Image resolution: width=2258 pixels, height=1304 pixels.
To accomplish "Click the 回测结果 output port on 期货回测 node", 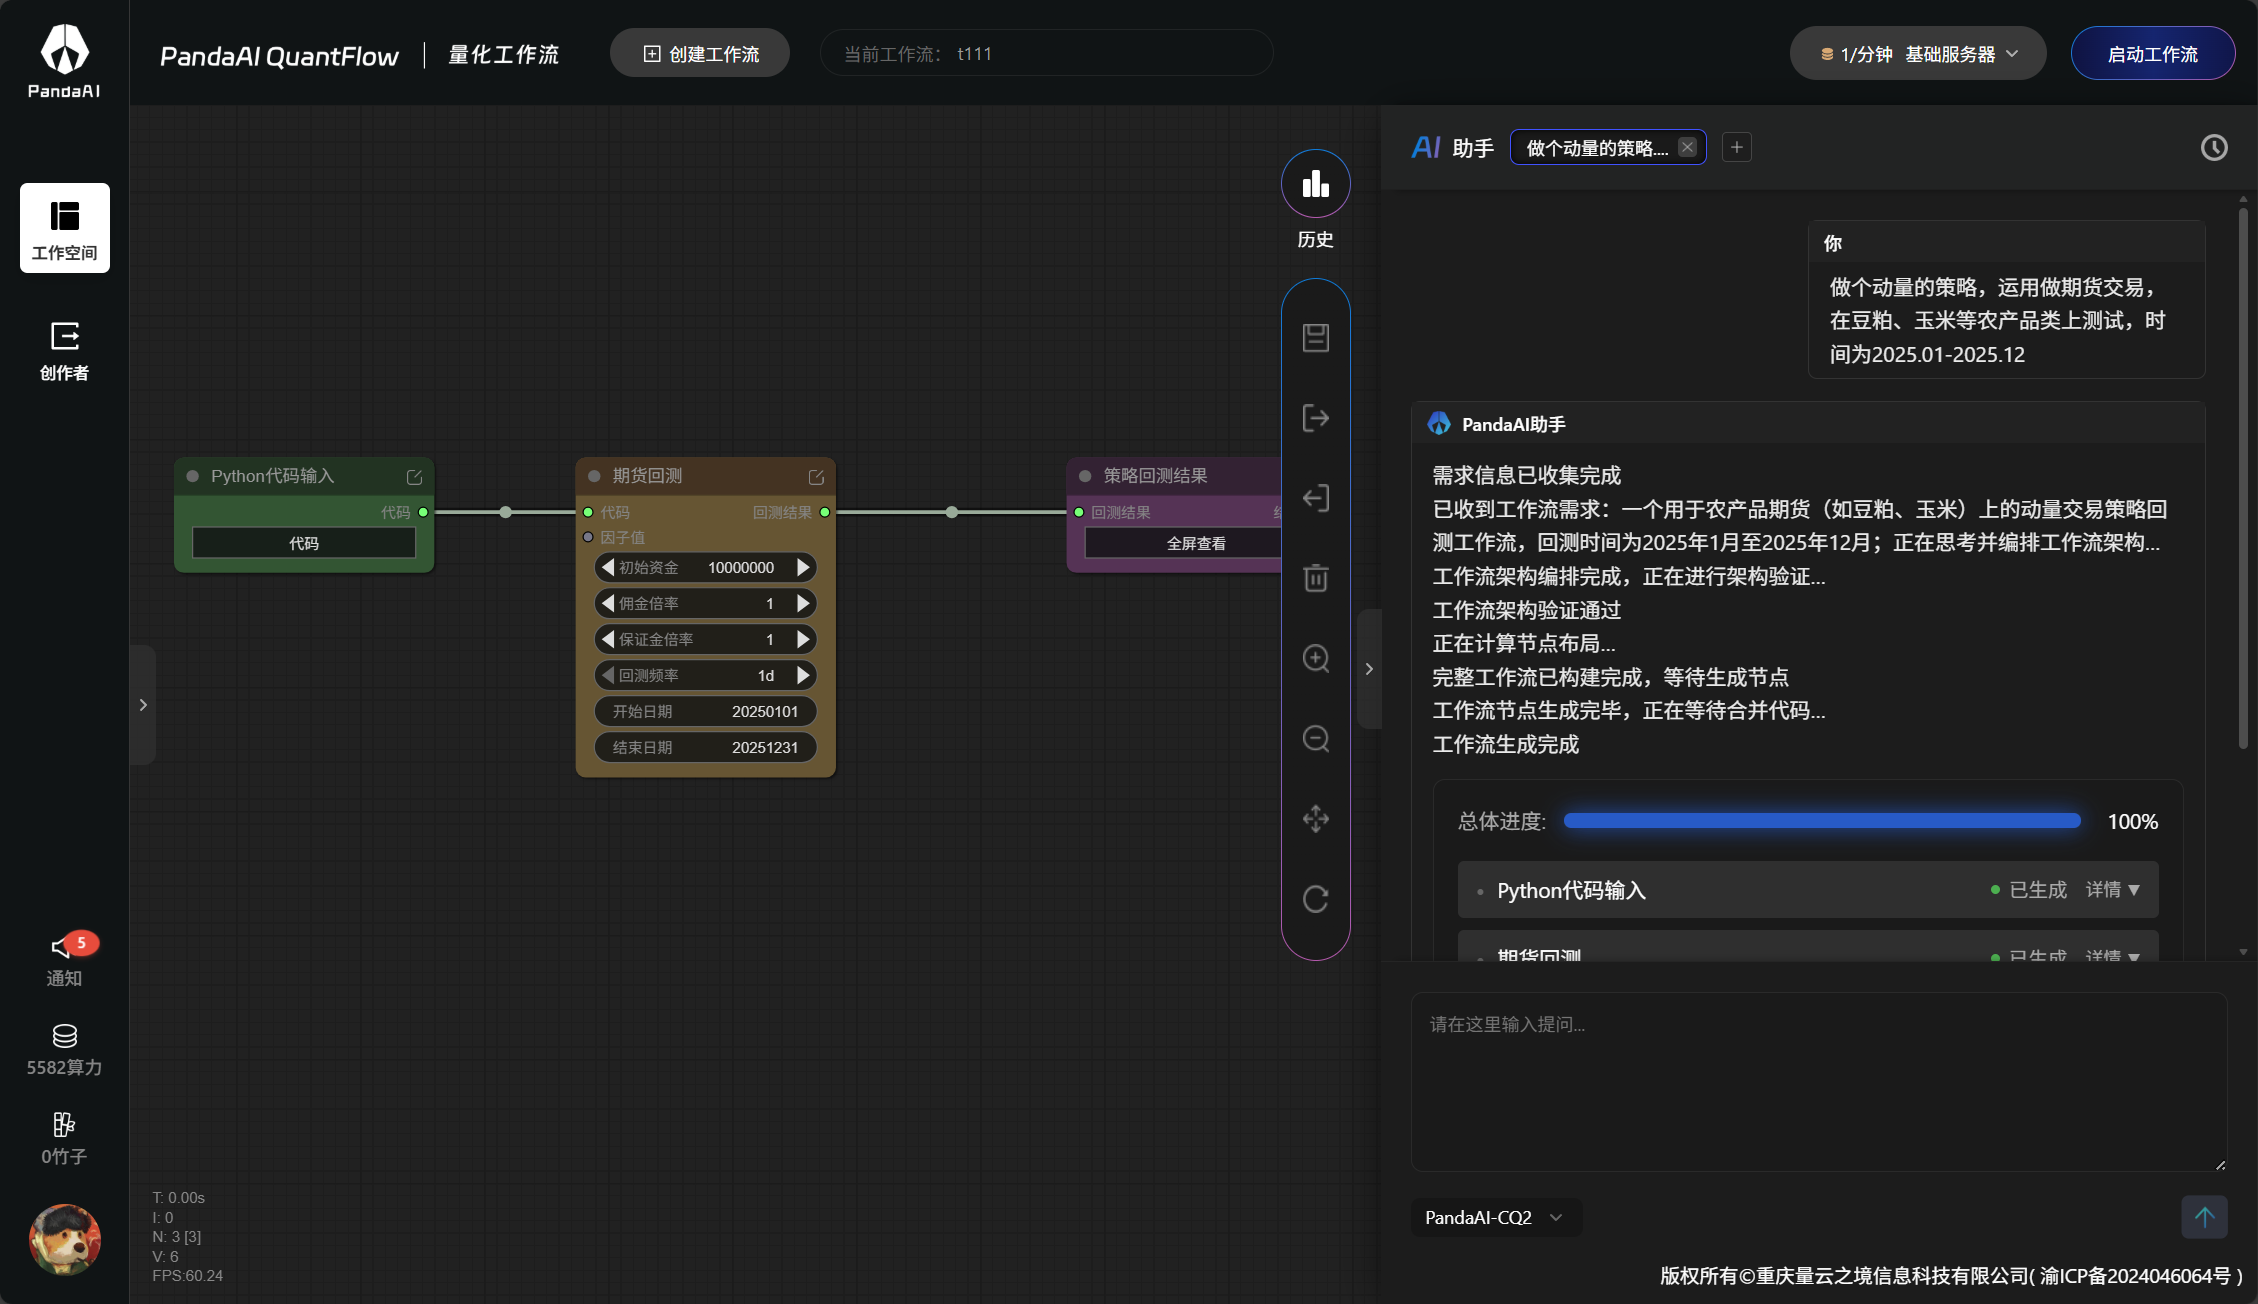I will 825,512.
